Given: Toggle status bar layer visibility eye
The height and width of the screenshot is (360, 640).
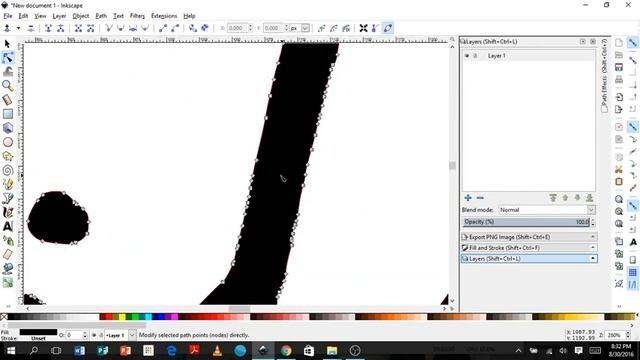Looking at the screenshot, I should point(94,335).
